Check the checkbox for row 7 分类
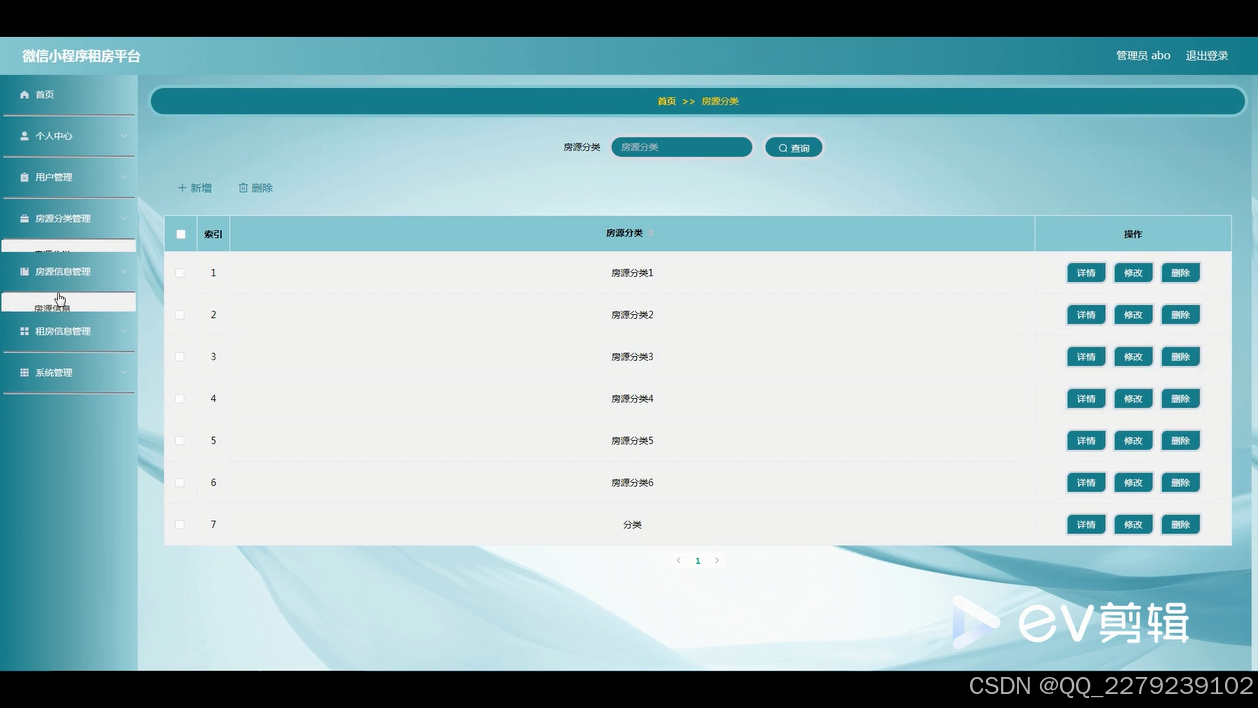The image size is (1258, 708). 180,524
